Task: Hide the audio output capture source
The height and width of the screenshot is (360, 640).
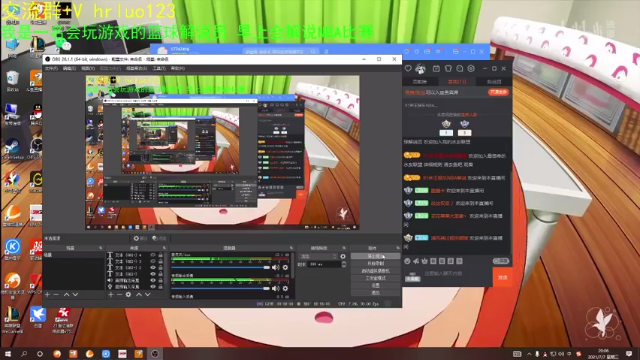Action: point(153,280)
